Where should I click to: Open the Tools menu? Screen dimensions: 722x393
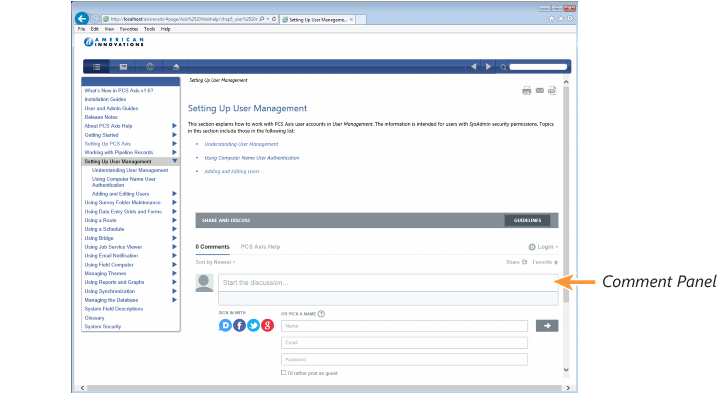(x=150, y=29)
